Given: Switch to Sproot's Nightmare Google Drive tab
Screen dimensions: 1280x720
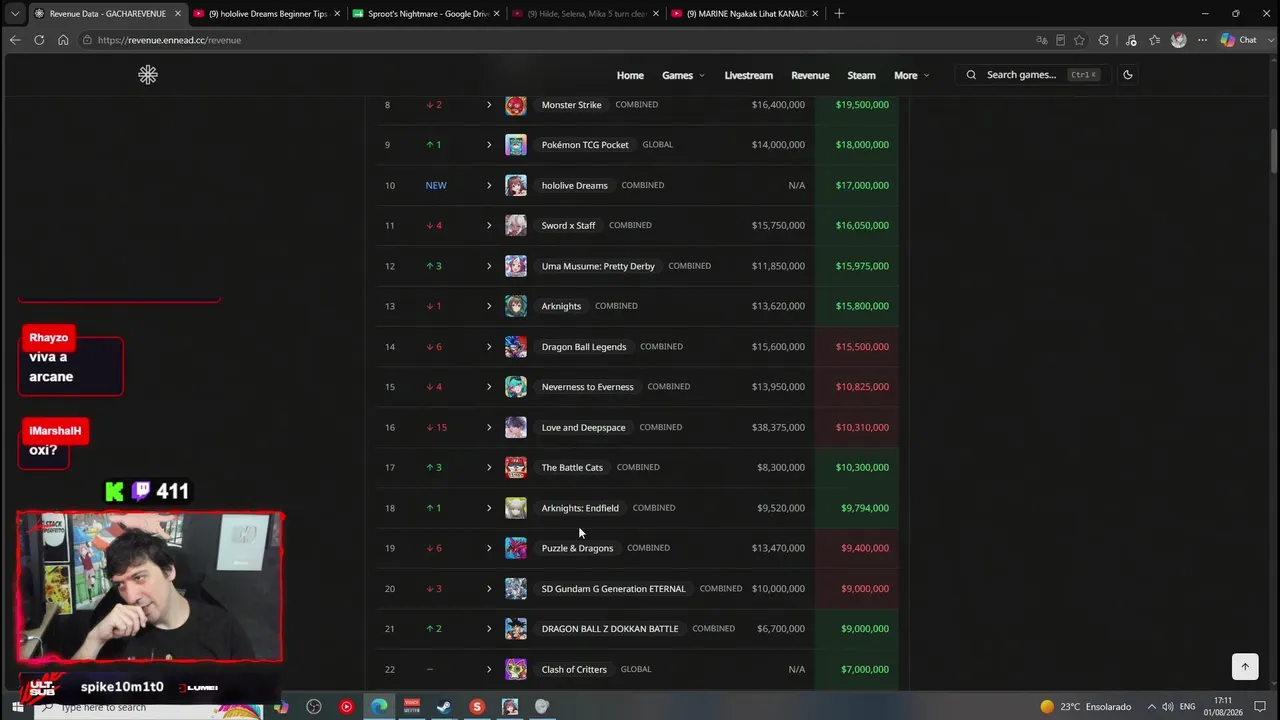Looking at the screenshot, I should click(426, 14).
